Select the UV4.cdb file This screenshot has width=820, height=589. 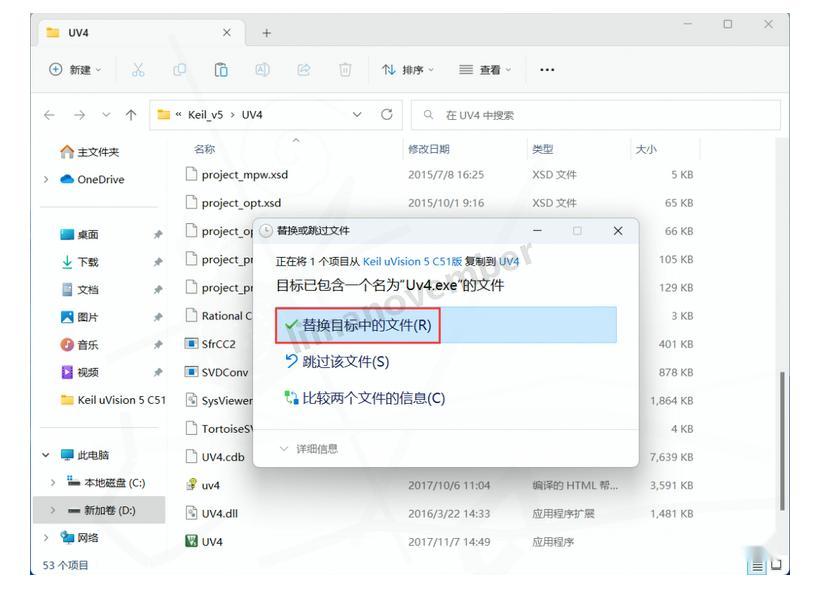223,457
